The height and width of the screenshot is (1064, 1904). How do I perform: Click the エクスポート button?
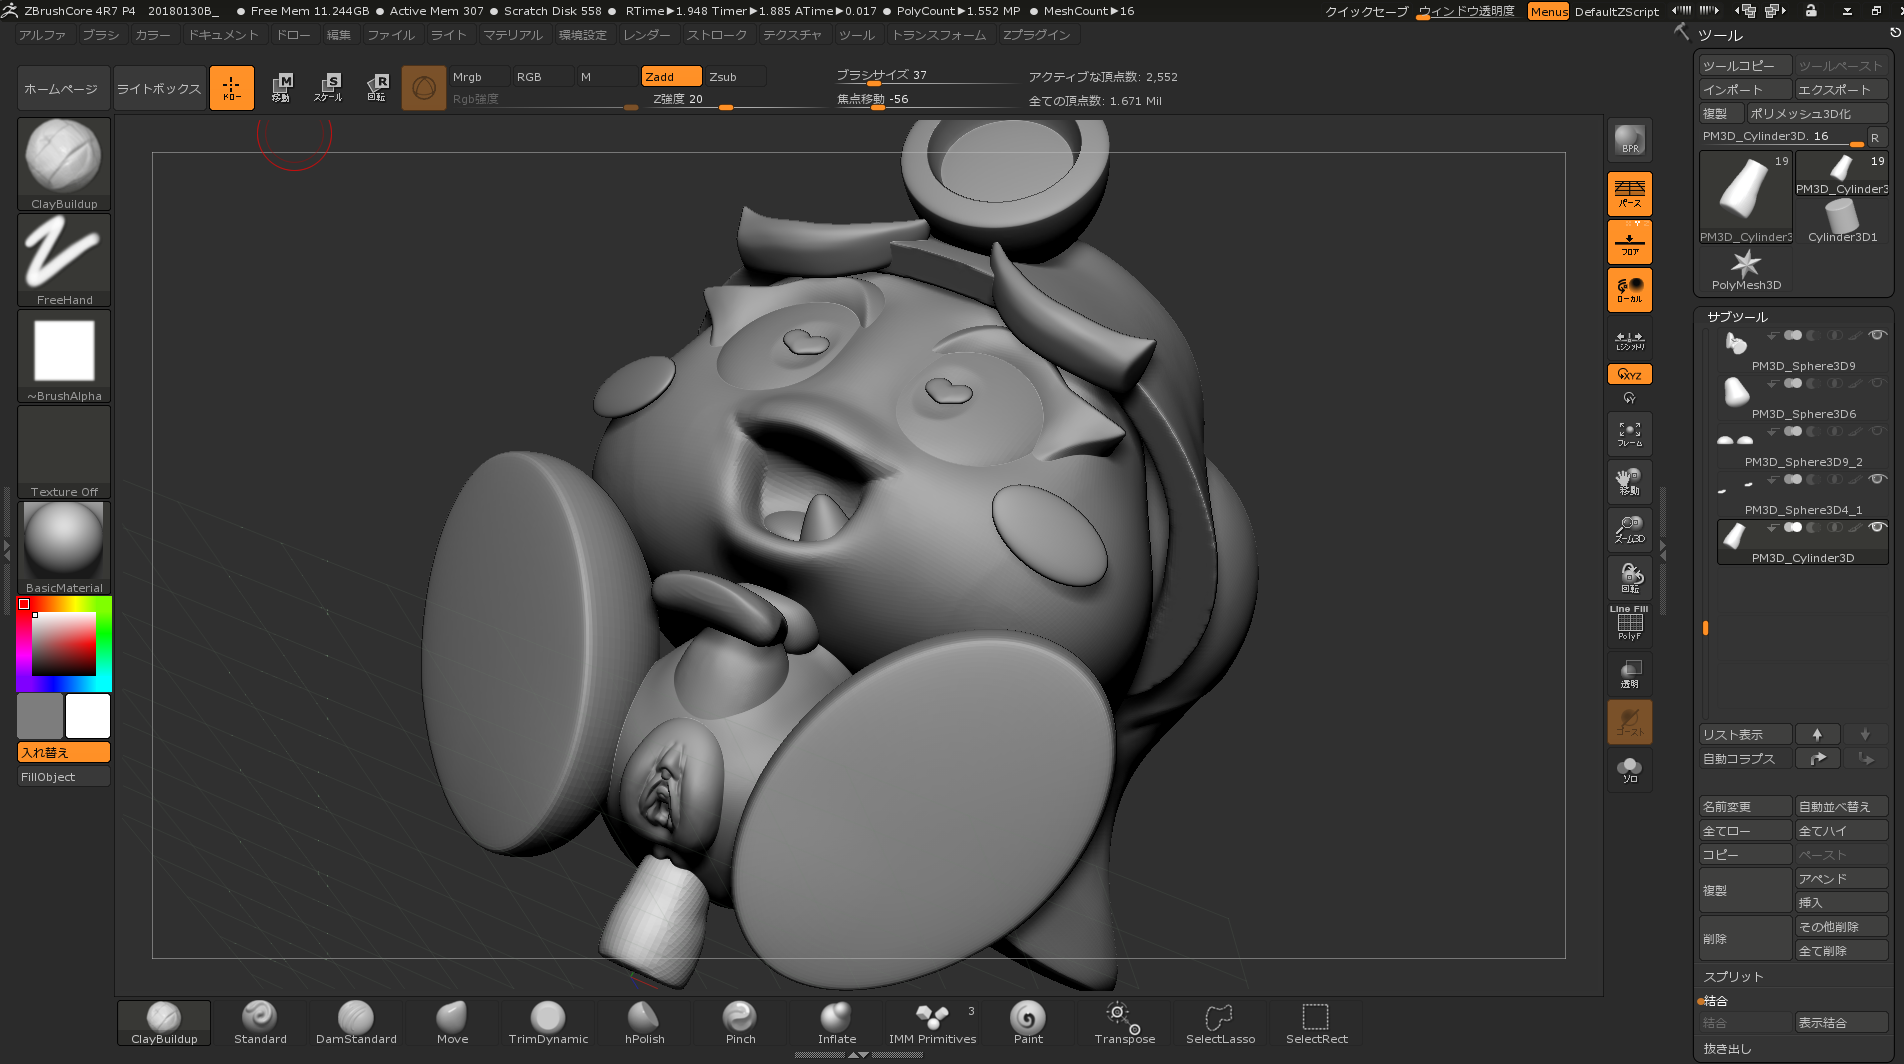[x=1840, y=90]
